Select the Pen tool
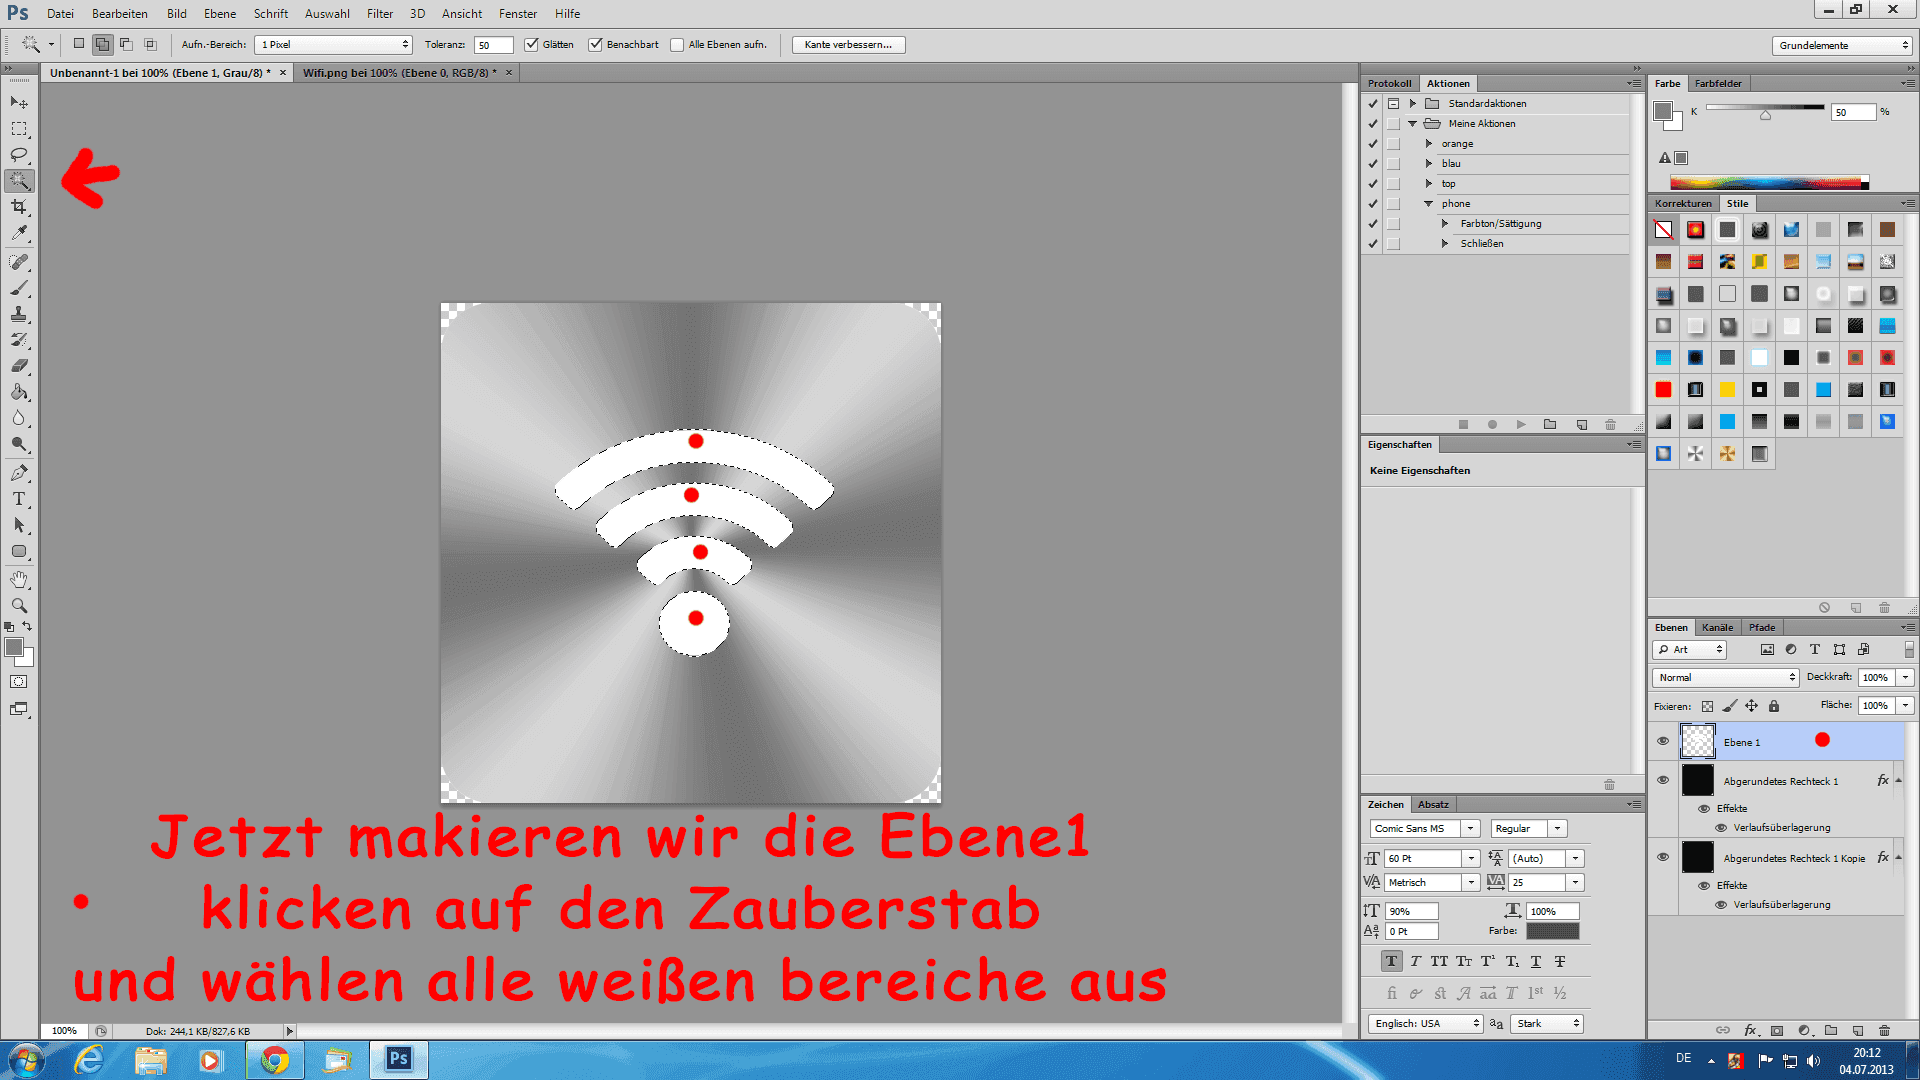This screenshot has height=1080, width=1920. (x=19, y=473)
